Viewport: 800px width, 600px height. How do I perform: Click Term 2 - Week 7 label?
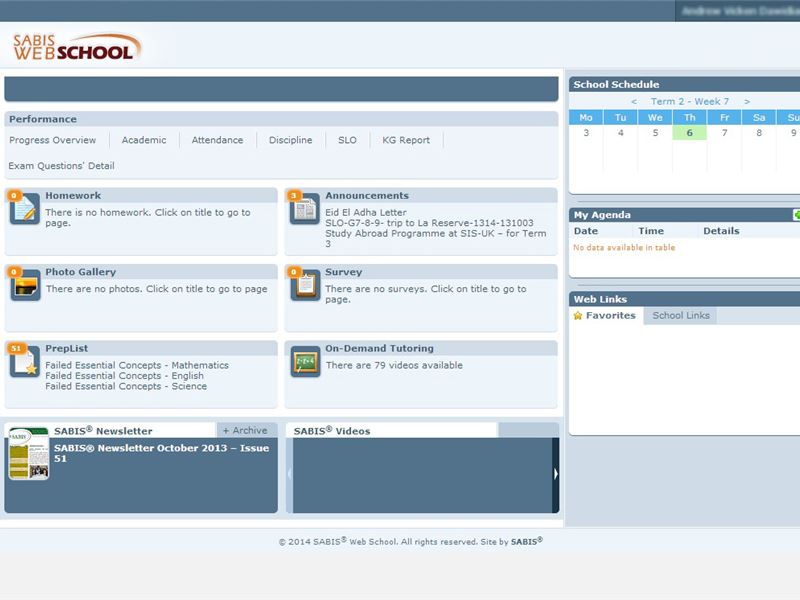690,102
